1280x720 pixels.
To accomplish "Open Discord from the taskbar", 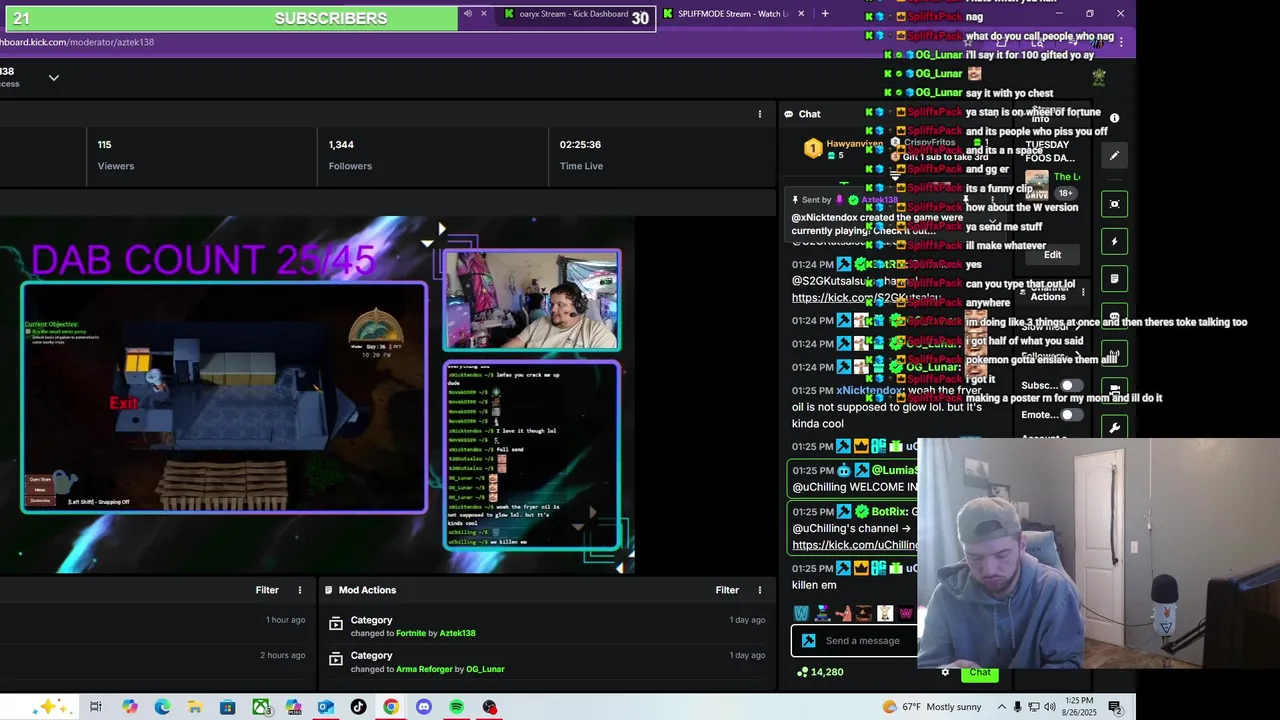I will click(x=423, y=707).
